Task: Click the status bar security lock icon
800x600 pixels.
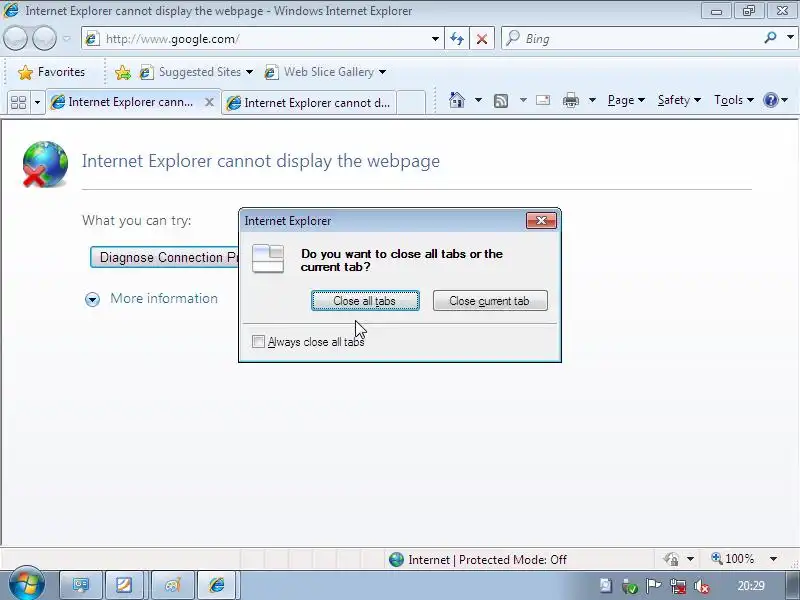Action: pos(670,559)
